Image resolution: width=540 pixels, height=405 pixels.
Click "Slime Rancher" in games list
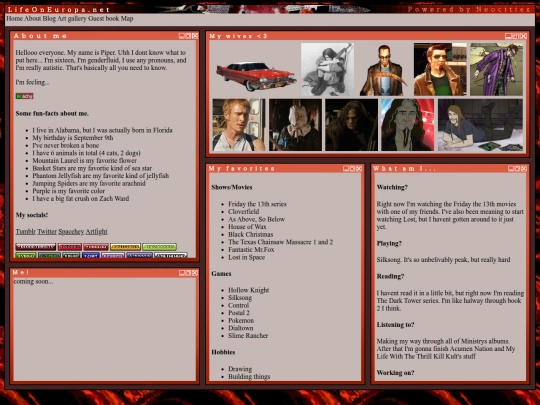(248, 335)
